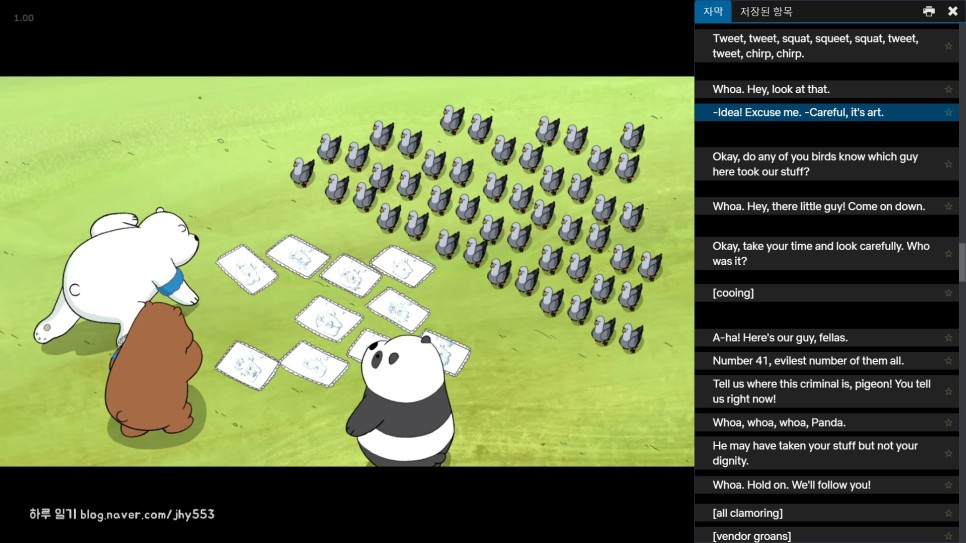Jump to 'Whoa, whoa, whoa, Panda.' subtitle

(826, 423)
